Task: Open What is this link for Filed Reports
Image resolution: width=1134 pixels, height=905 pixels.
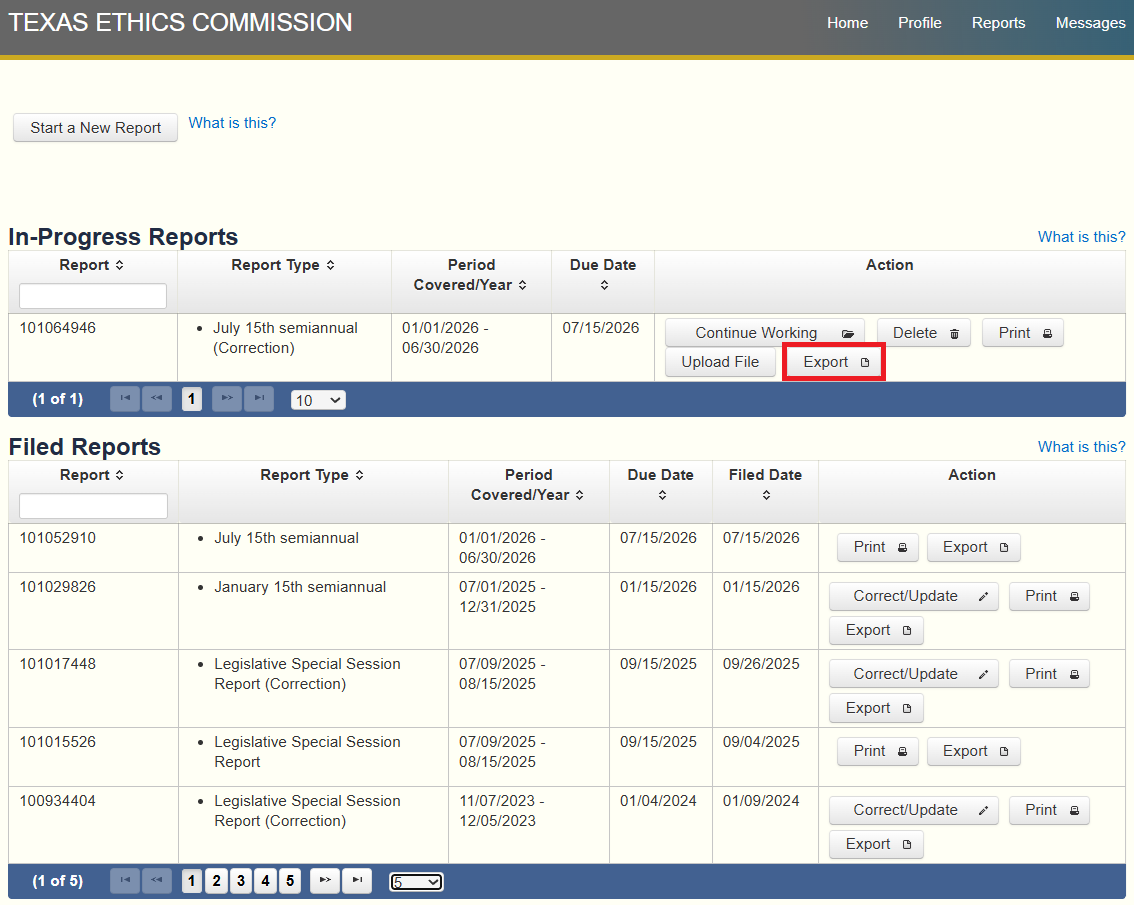Action: 1081,446
